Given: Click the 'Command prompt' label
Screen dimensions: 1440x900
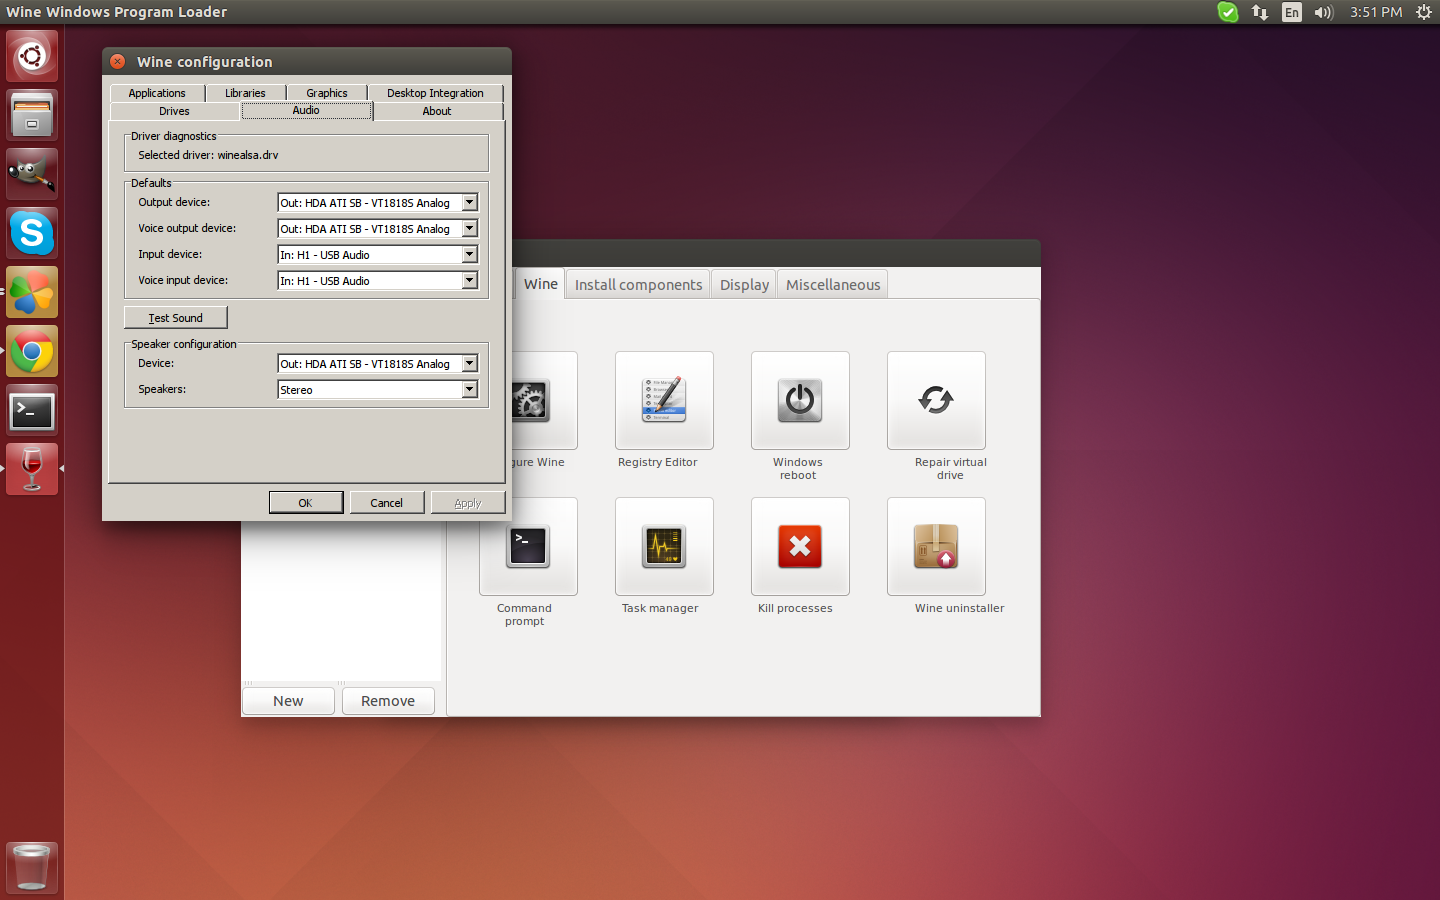Looking at the screenshot, I should (x=524, y=614).
